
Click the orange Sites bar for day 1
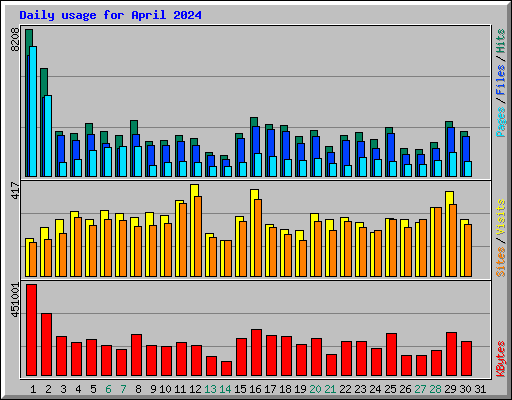(x=33, y=259)
